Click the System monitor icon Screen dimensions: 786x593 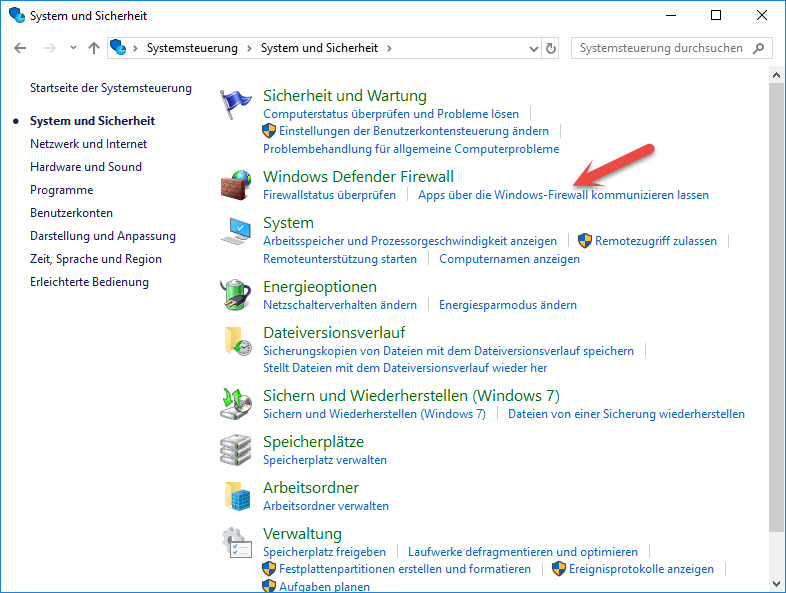pos(237,231)
